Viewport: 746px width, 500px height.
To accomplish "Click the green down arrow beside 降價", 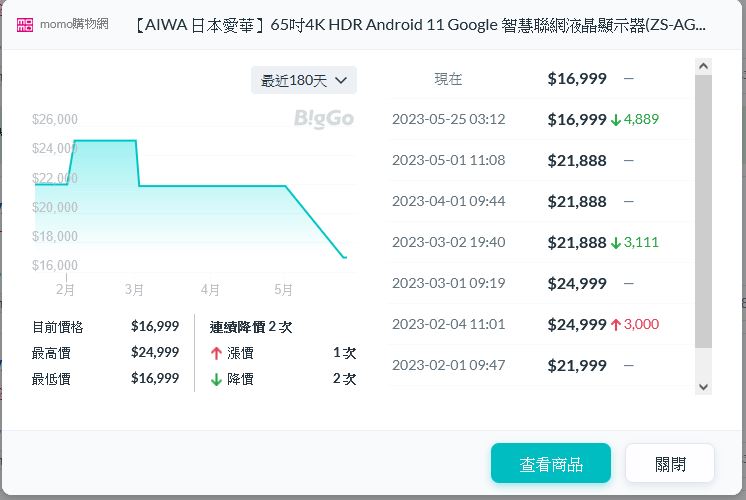I will [x=216, y=379].
